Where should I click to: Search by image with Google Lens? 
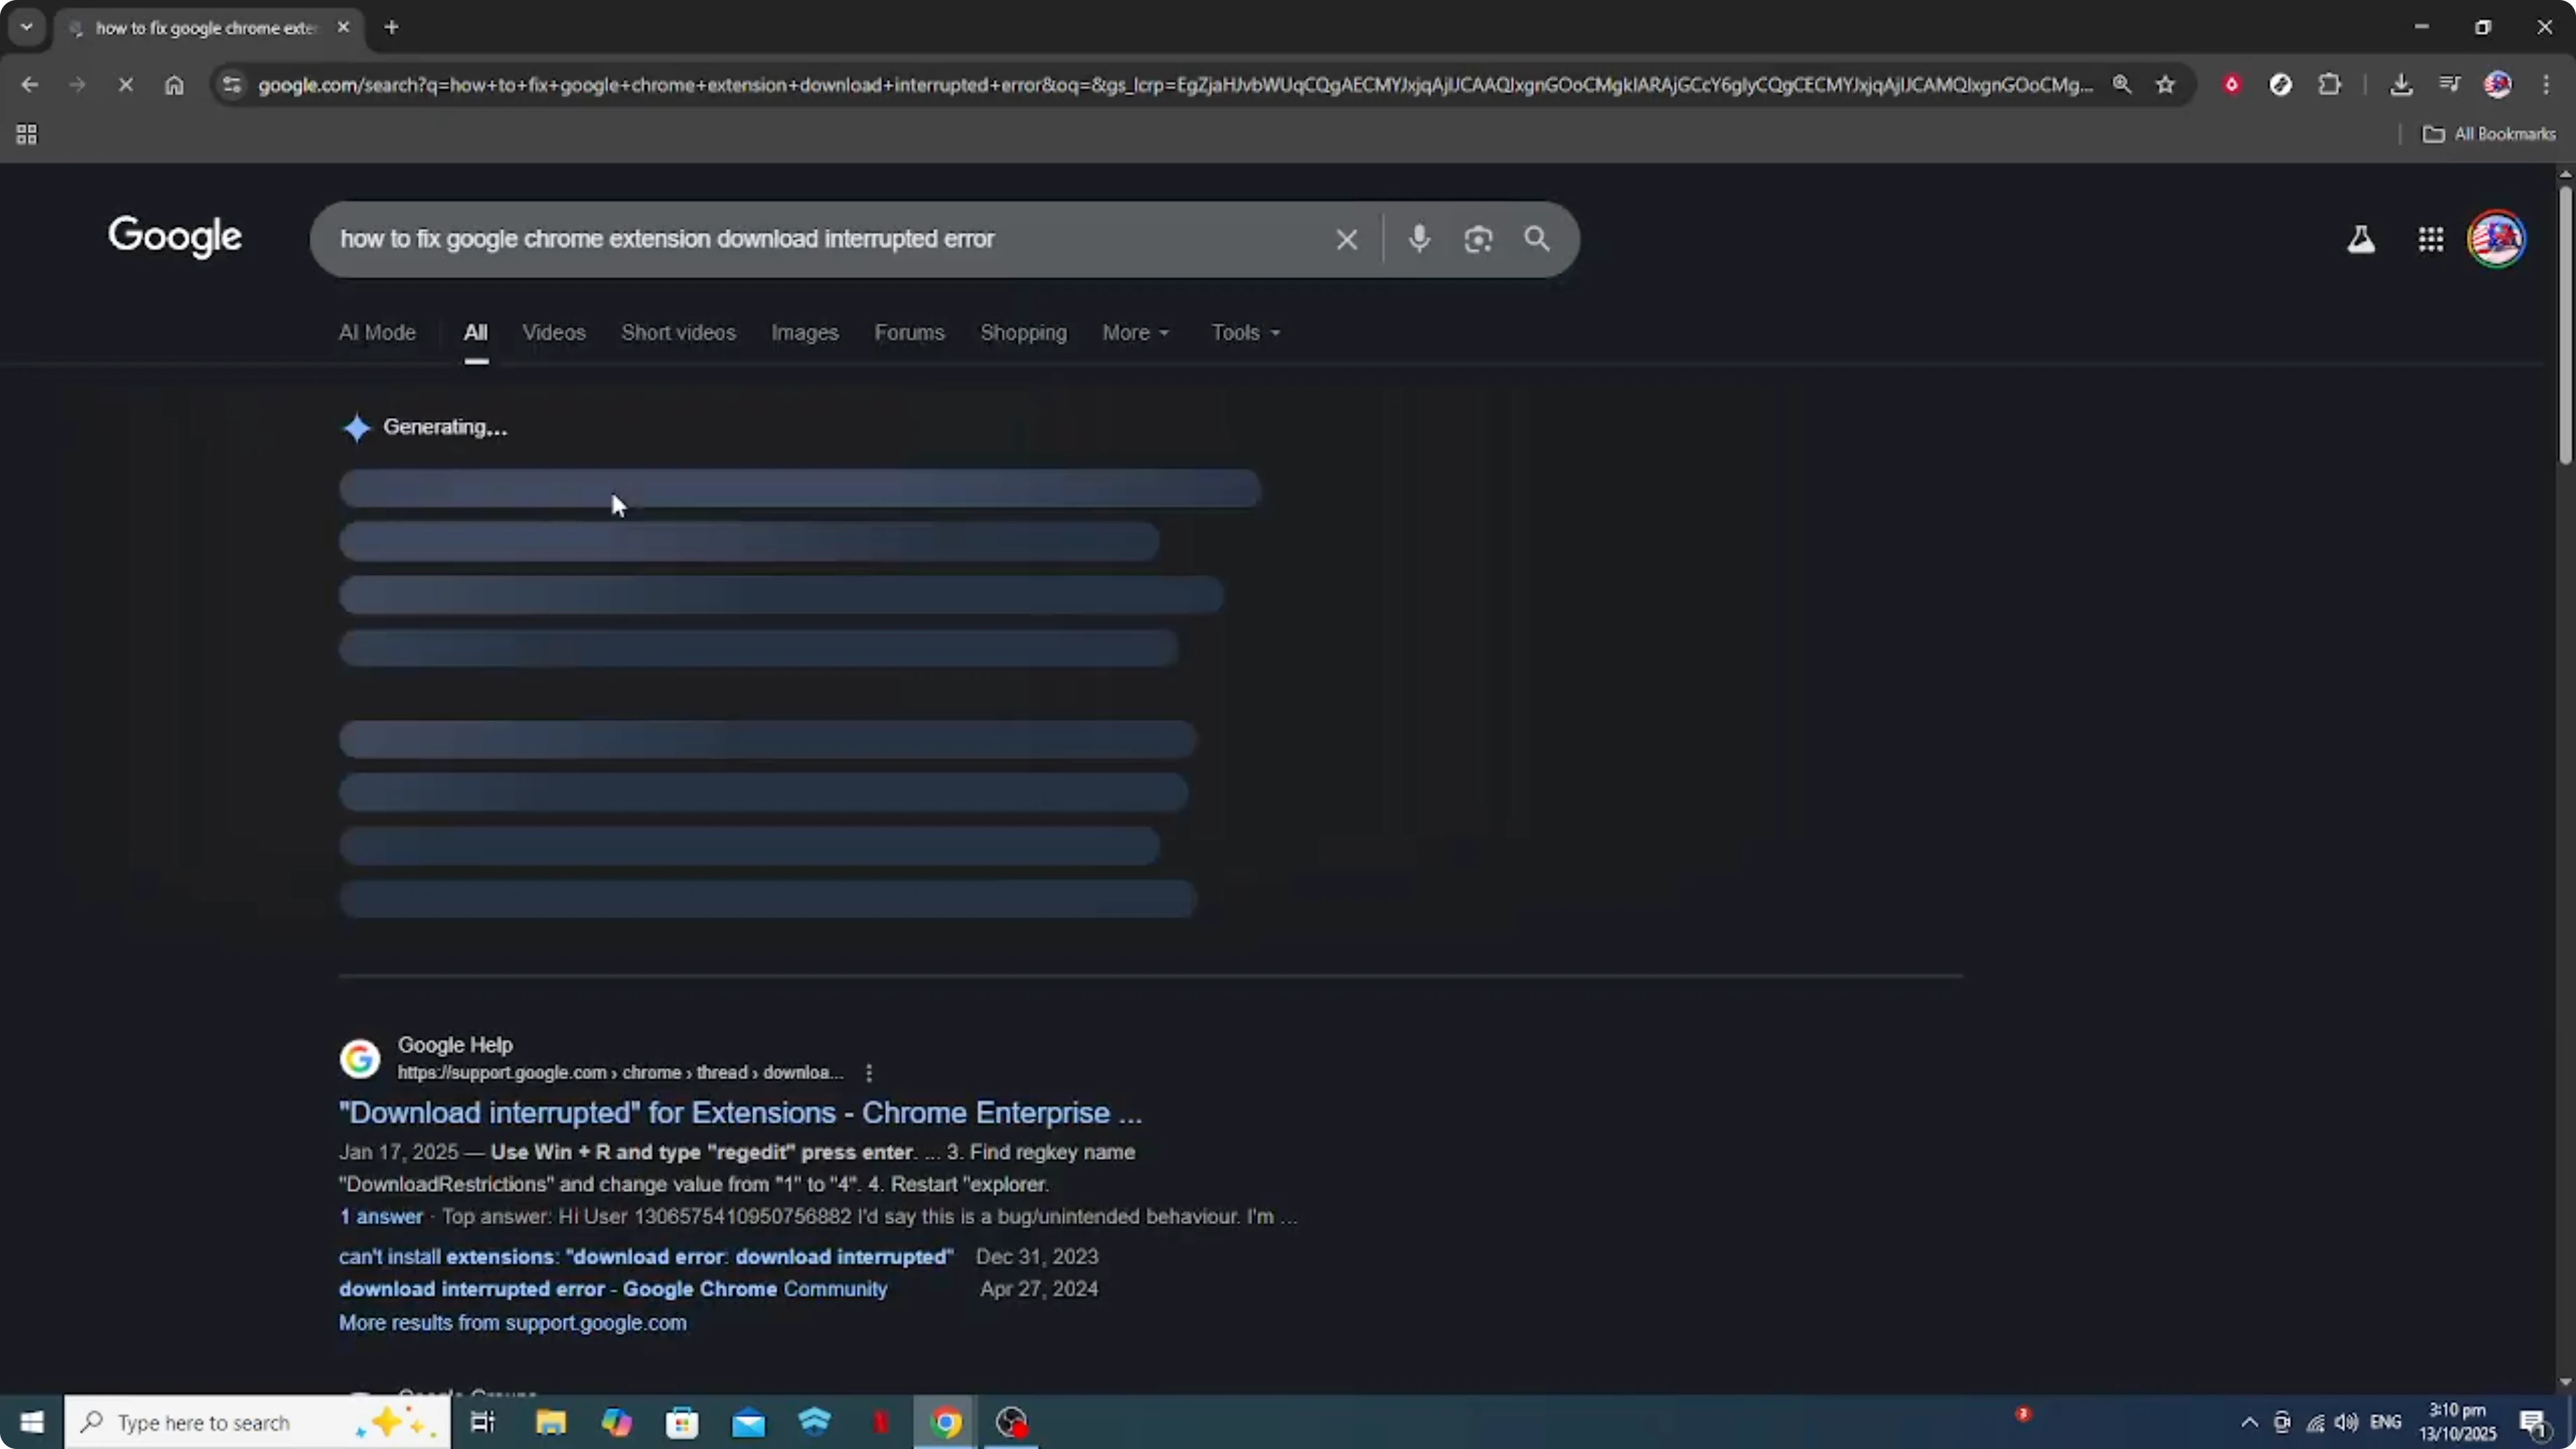tap(1478, 239)
